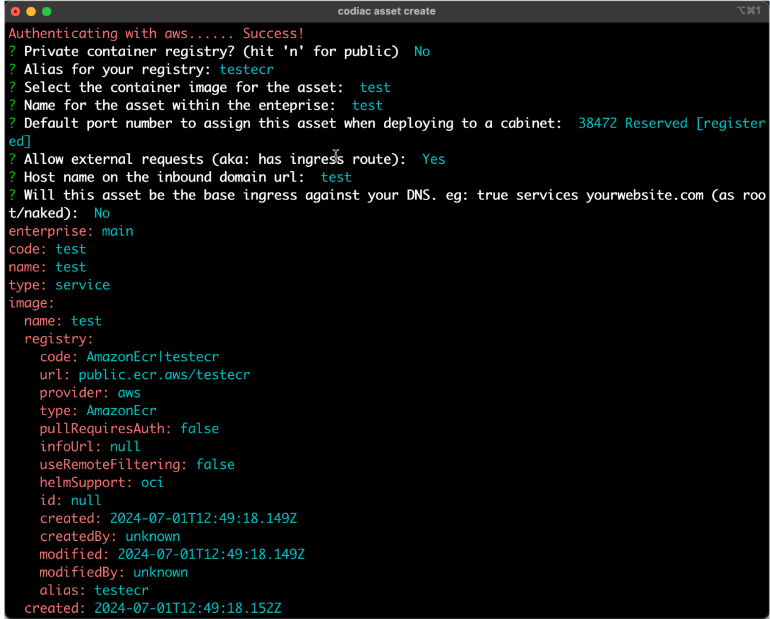Click the 'codiac asset create' window title
Image resolution: width=770 pixels, height=619 pixels.
point(386,11)
